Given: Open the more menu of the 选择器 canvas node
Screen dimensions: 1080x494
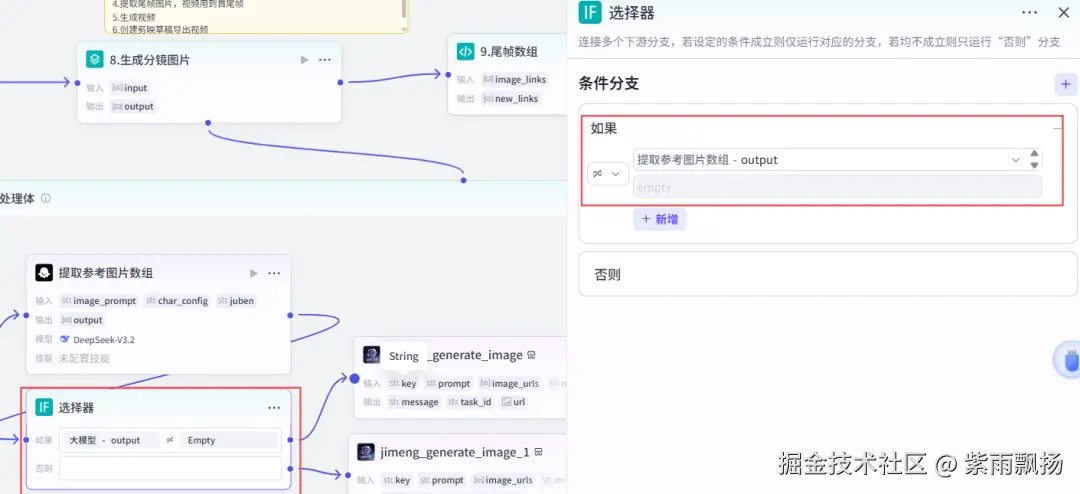Looking at the screenshot, I should click(x=274, y=407).
